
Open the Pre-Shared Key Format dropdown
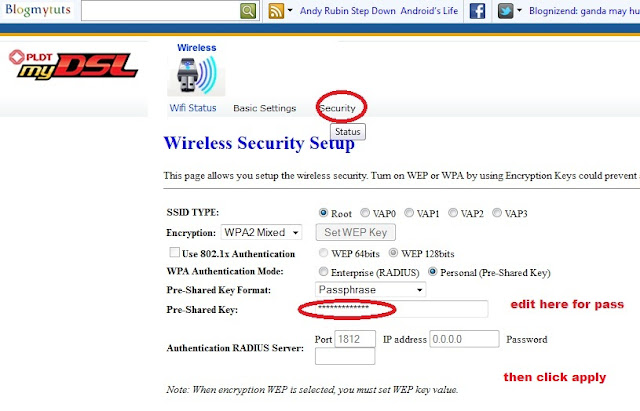371,290
